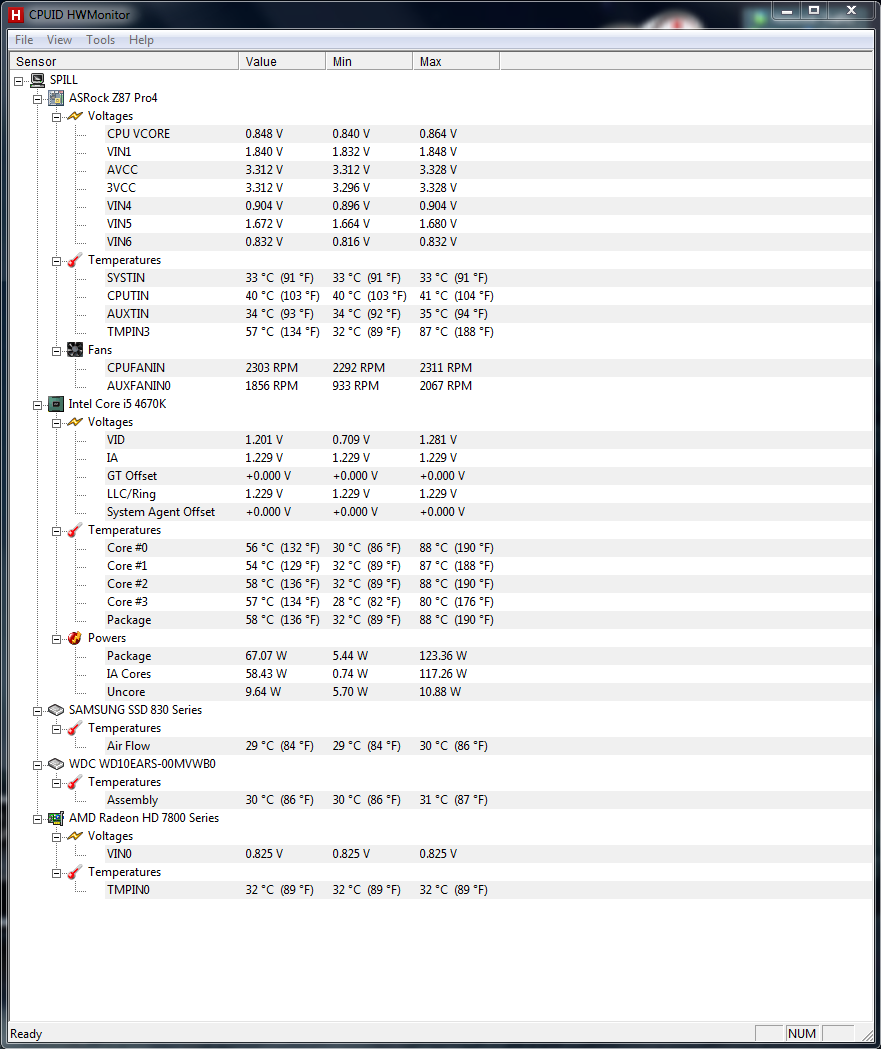The height and width of the screenshot is (1049, 881).
Task: Select the VIN1 voltage row
Action: point(488,152)
